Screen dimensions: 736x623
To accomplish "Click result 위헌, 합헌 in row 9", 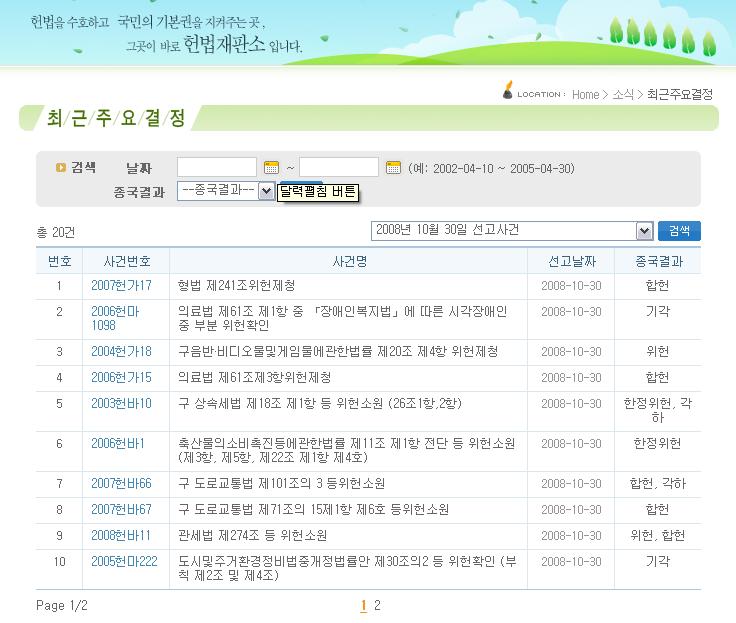I will [658, 536].
